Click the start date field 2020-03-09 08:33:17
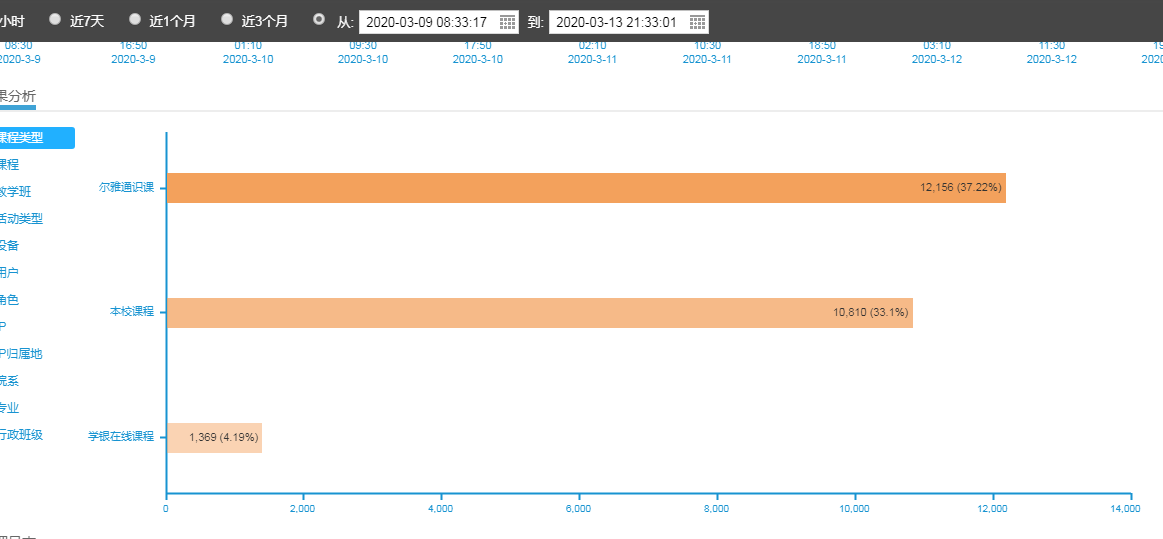 click(427, 22)
